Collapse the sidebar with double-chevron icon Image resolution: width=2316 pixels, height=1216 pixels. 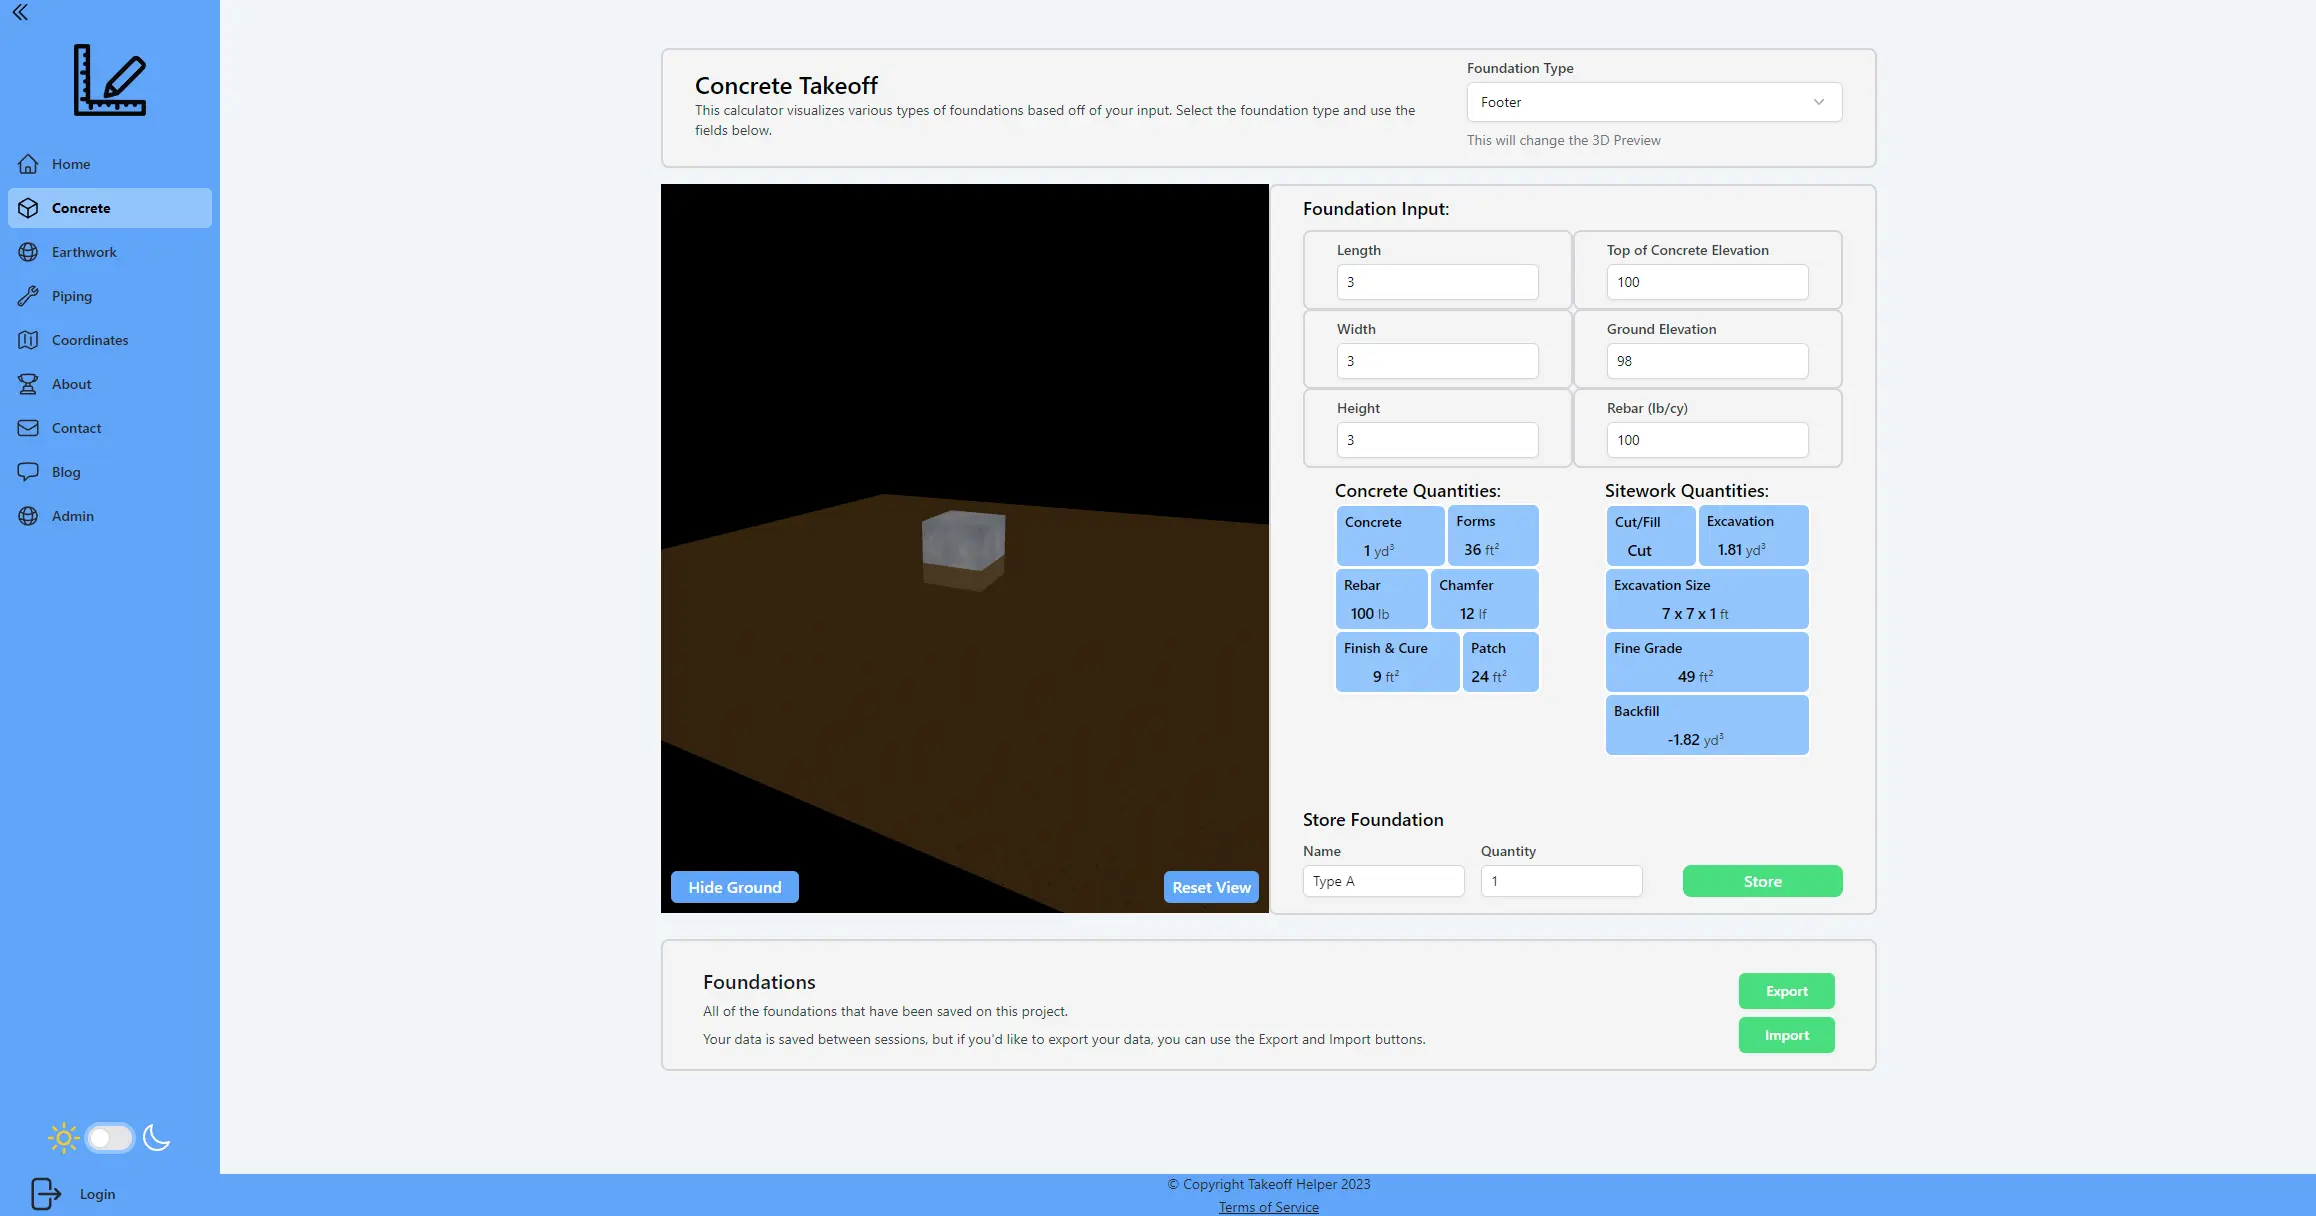coord(20,13)
